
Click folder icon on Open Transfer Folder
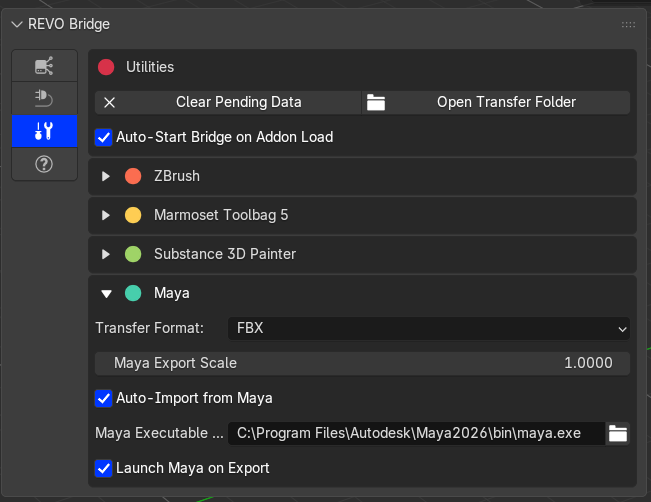[x=376, y=103]
